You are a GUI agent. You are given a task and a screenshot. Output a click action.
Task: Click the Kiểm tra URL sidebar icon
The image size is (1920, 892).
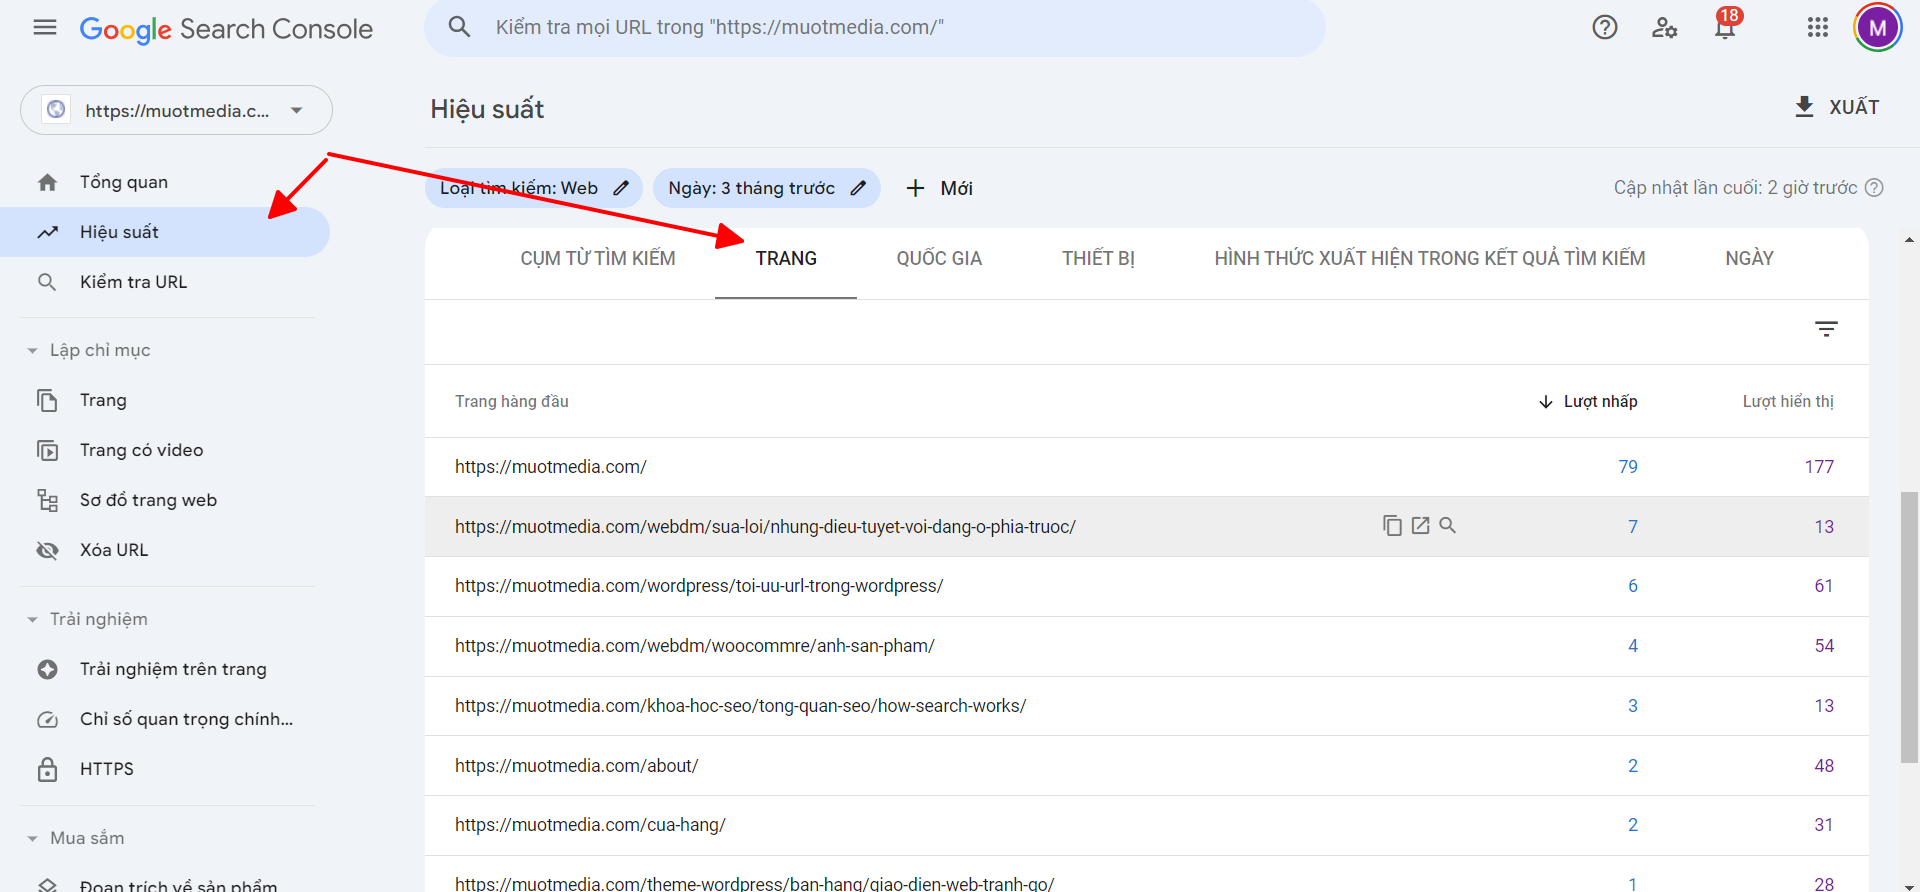(x=47, y=282)
